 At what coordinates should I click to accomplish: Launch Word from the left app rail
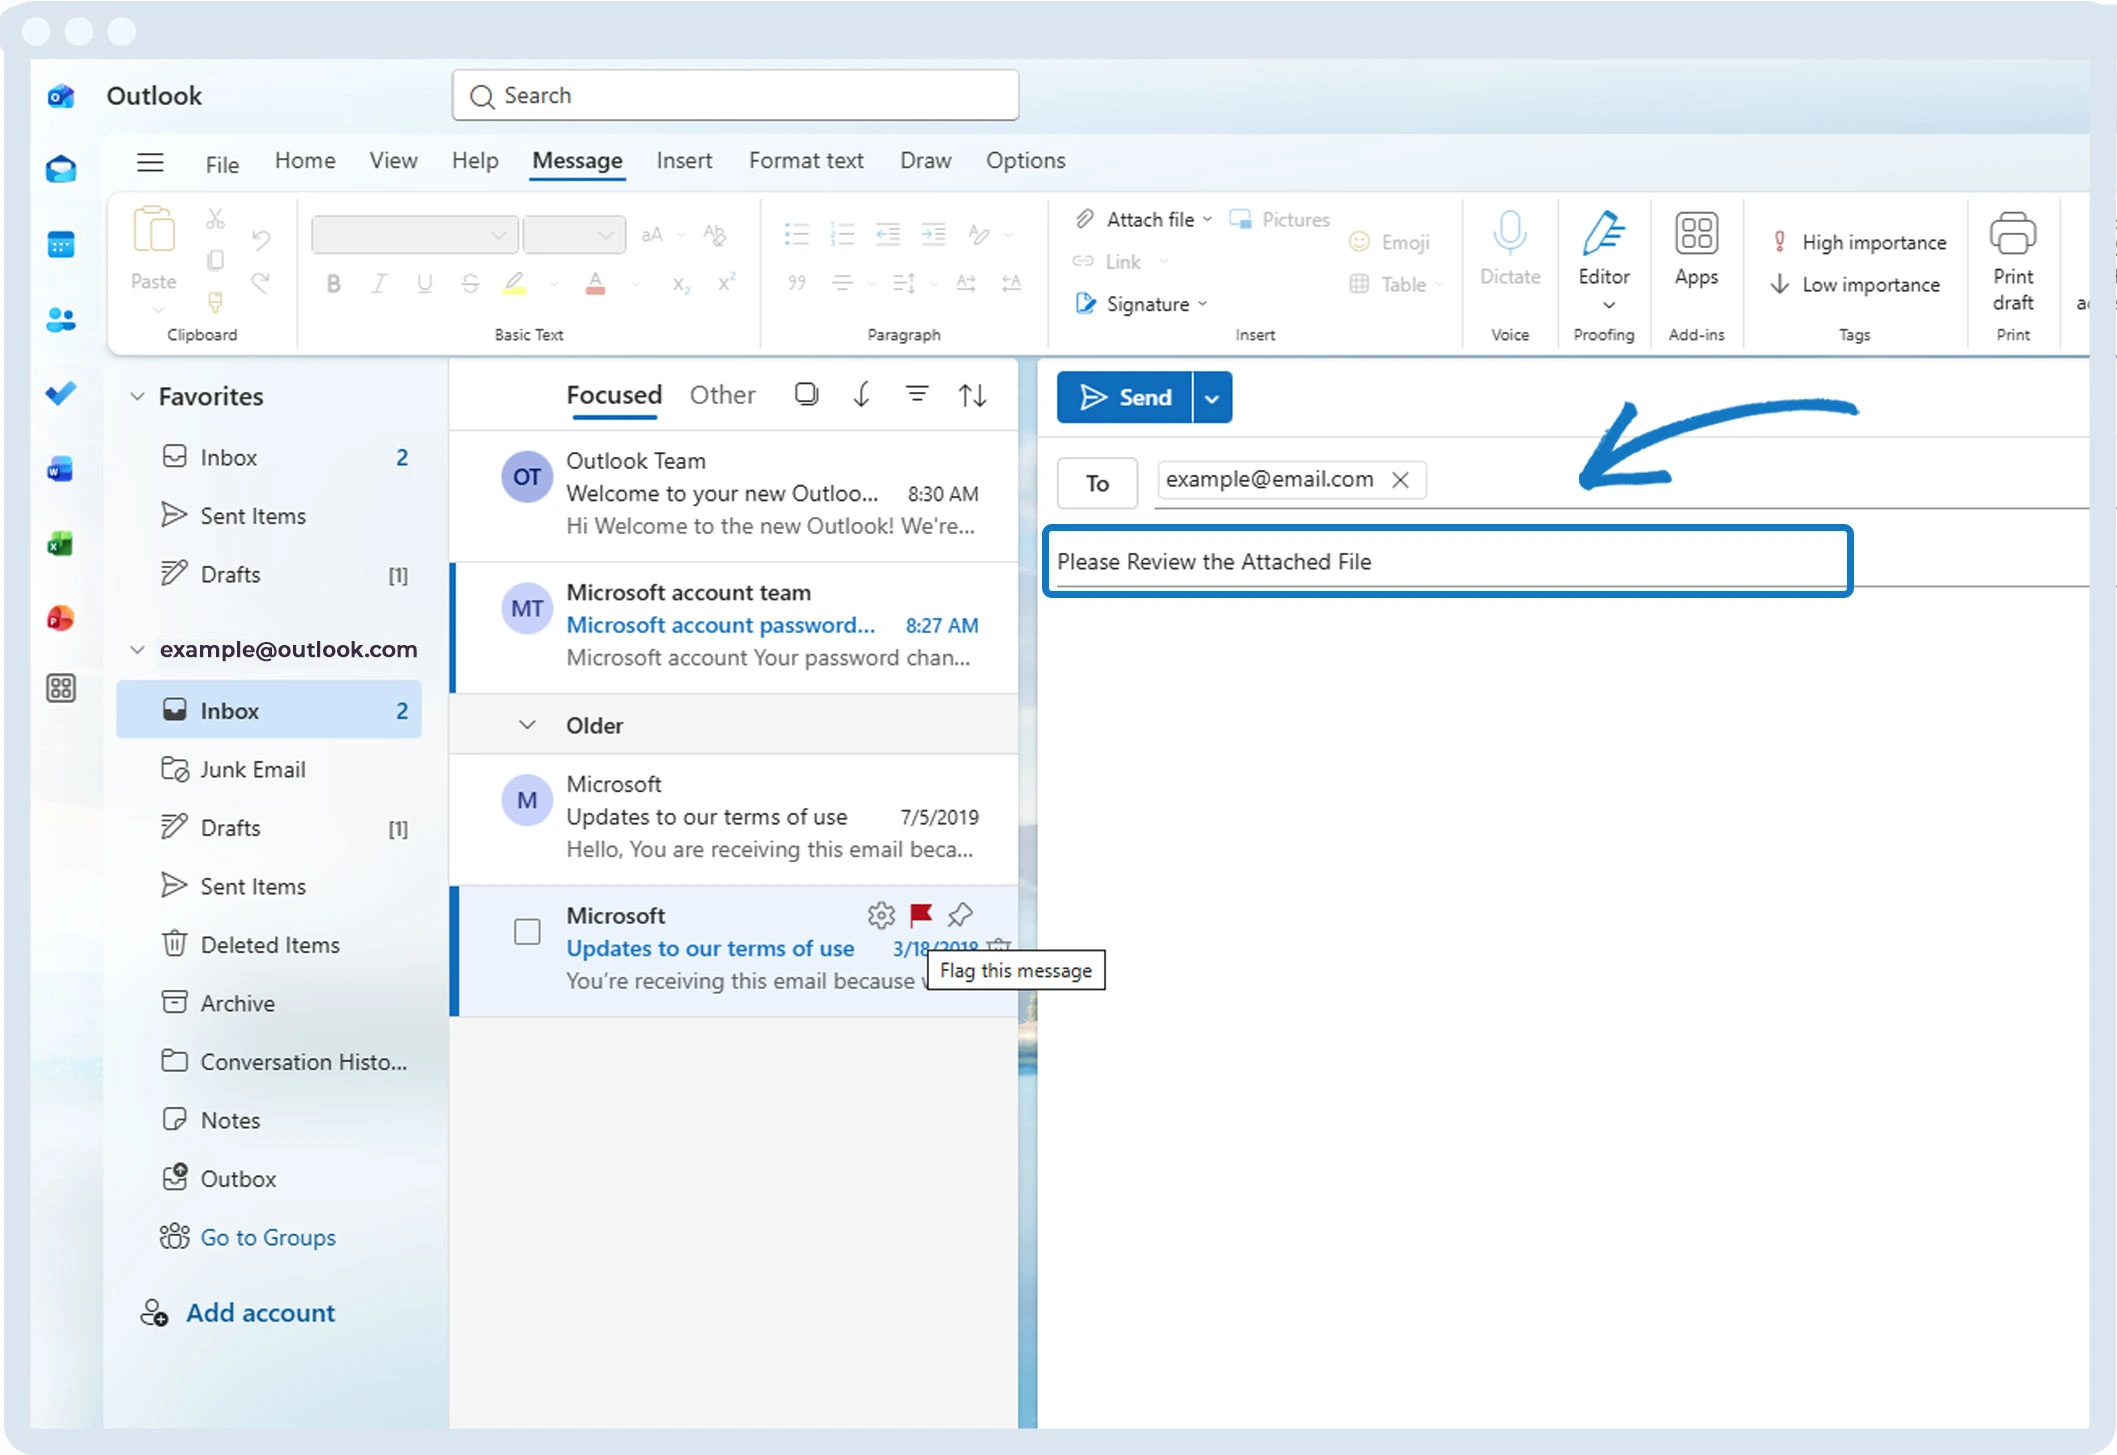[61, 469]
